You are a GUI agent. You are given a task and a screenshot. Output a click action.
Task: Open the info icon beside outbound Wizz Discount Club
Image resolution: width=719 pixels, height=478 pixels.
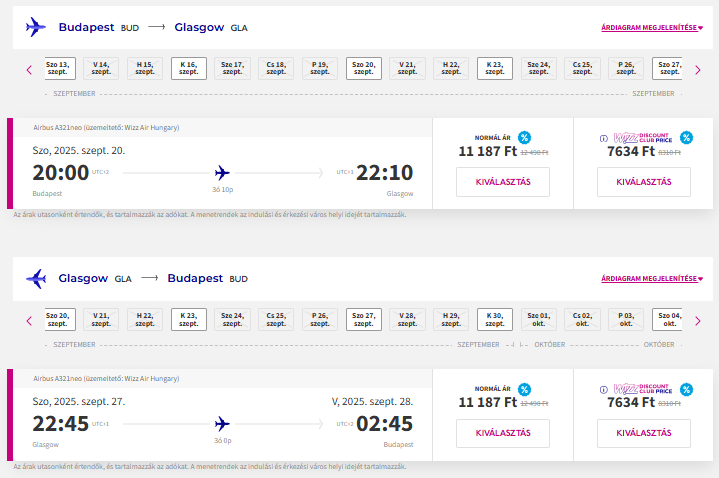click(x=604, y=139)
